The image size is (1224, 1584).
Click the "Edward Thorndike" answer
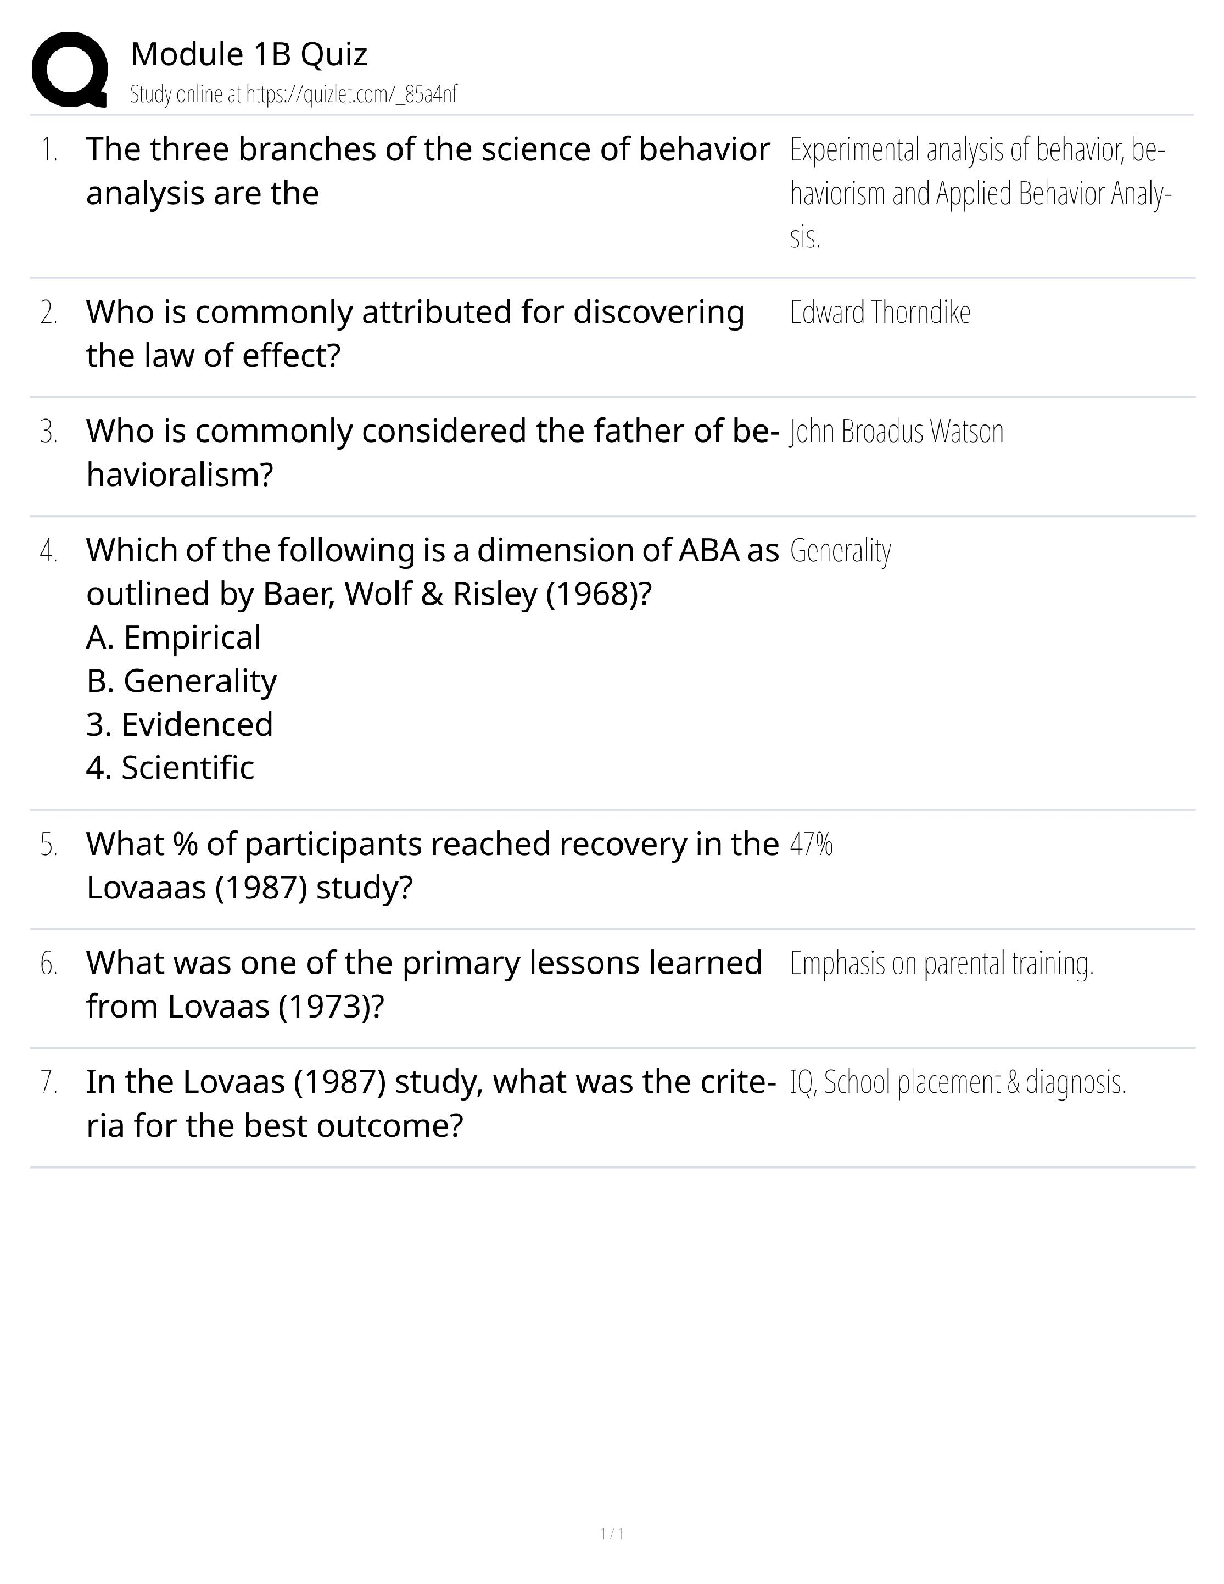[x=880, y=313]
